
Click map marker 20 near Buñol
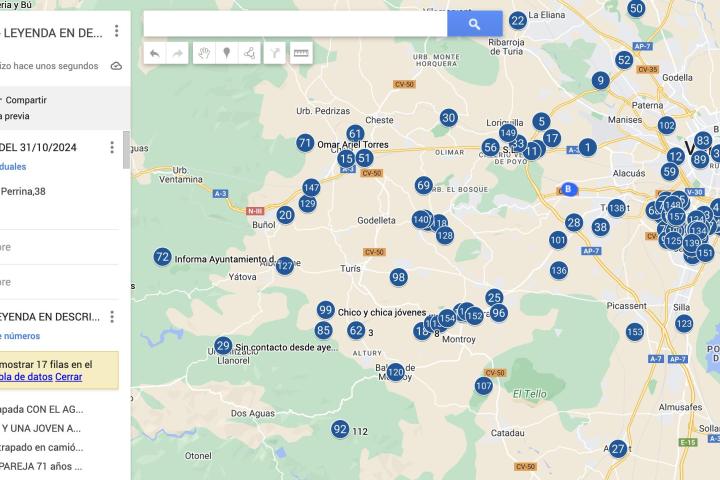tap(285, 215)
